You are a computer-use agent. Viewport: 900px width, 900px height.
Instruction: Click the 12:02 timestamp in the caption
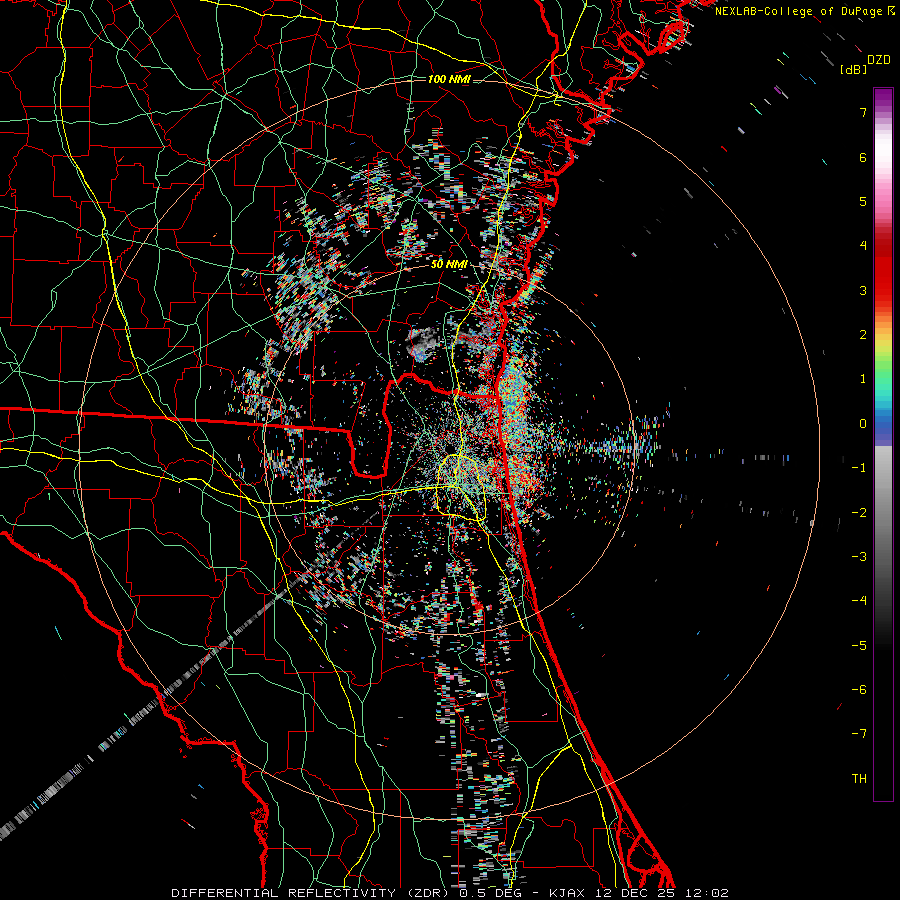[x=706, y=893]
